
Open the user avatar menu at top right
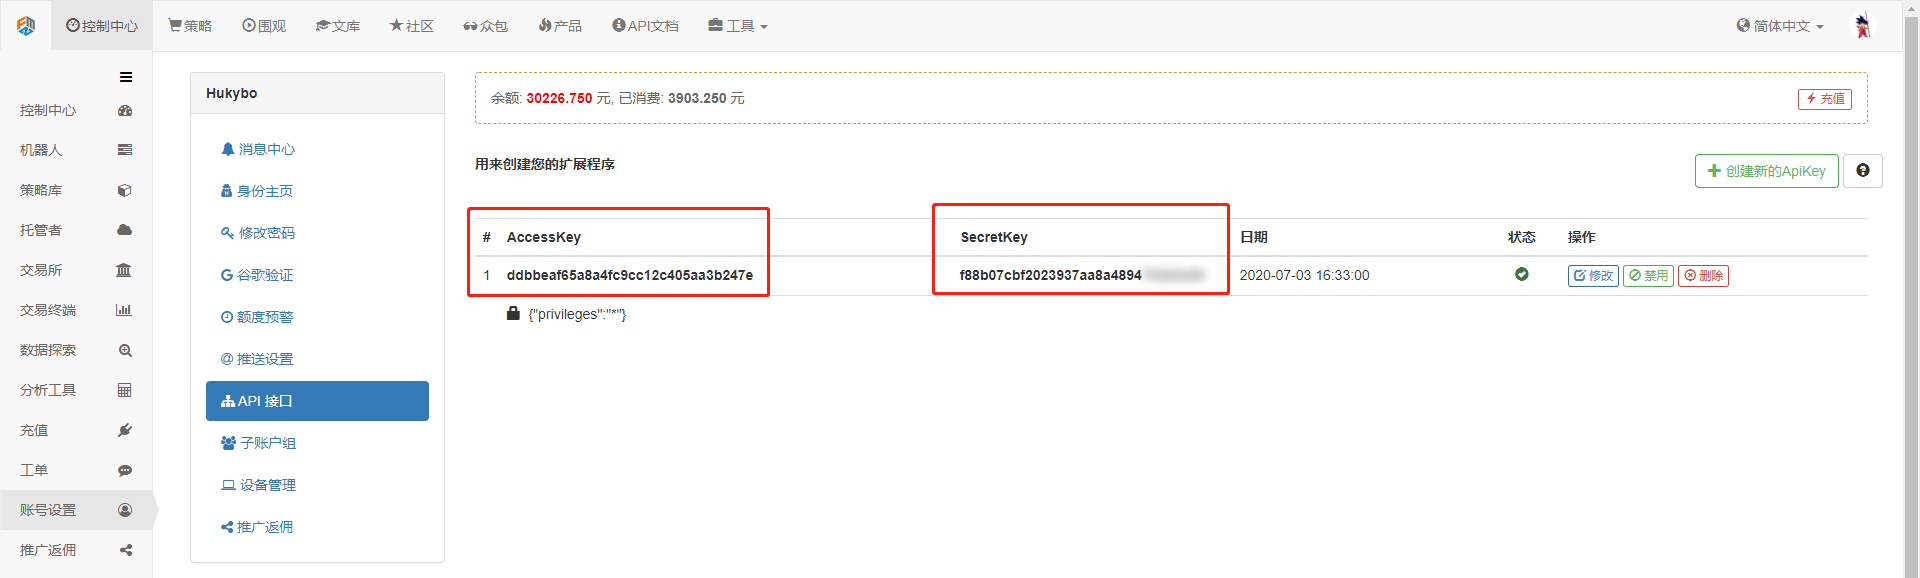(x=1862, y=26)
